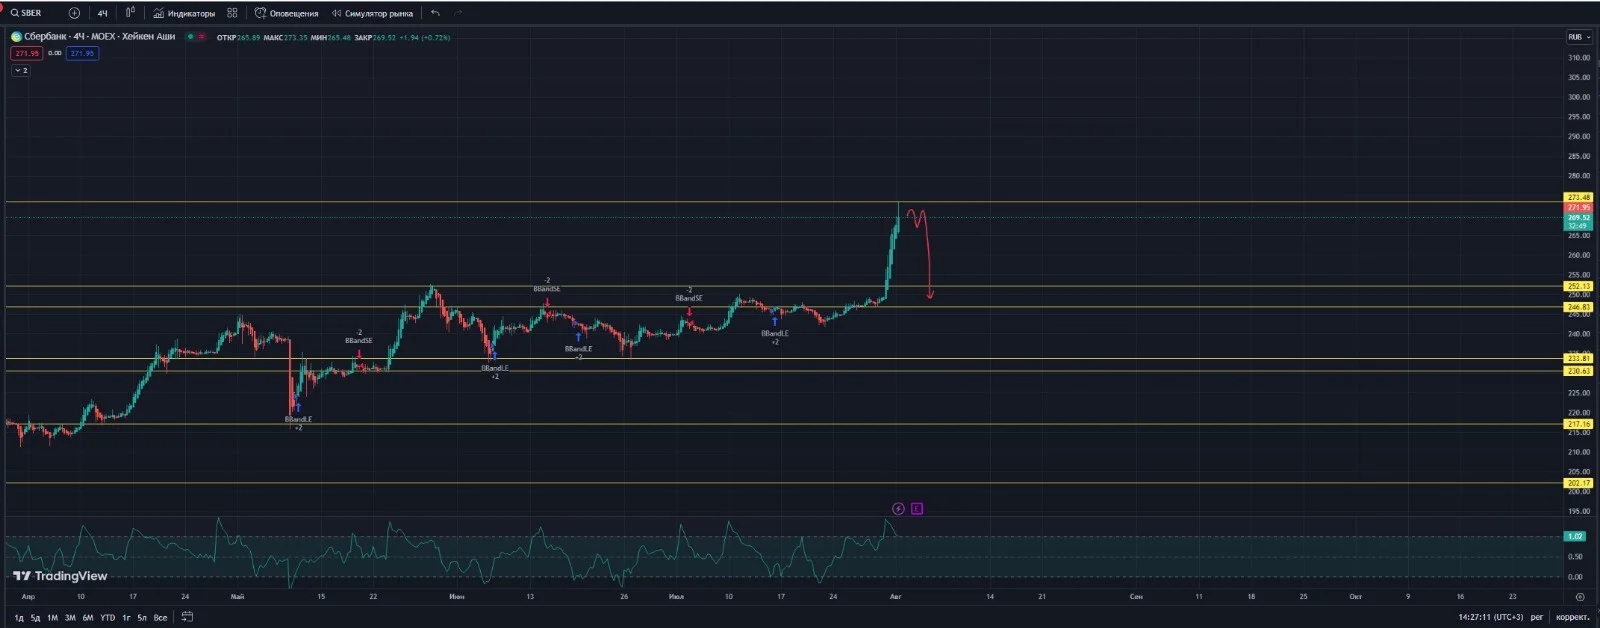1600x628 pixels.
Task: Select the 5л date range
Action: 142,618
